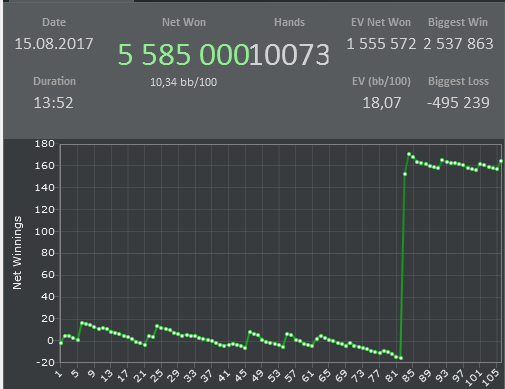Click the Net Winnings axis title
The height and width of the screenshot is (389, 505).
tap(17, 253)
